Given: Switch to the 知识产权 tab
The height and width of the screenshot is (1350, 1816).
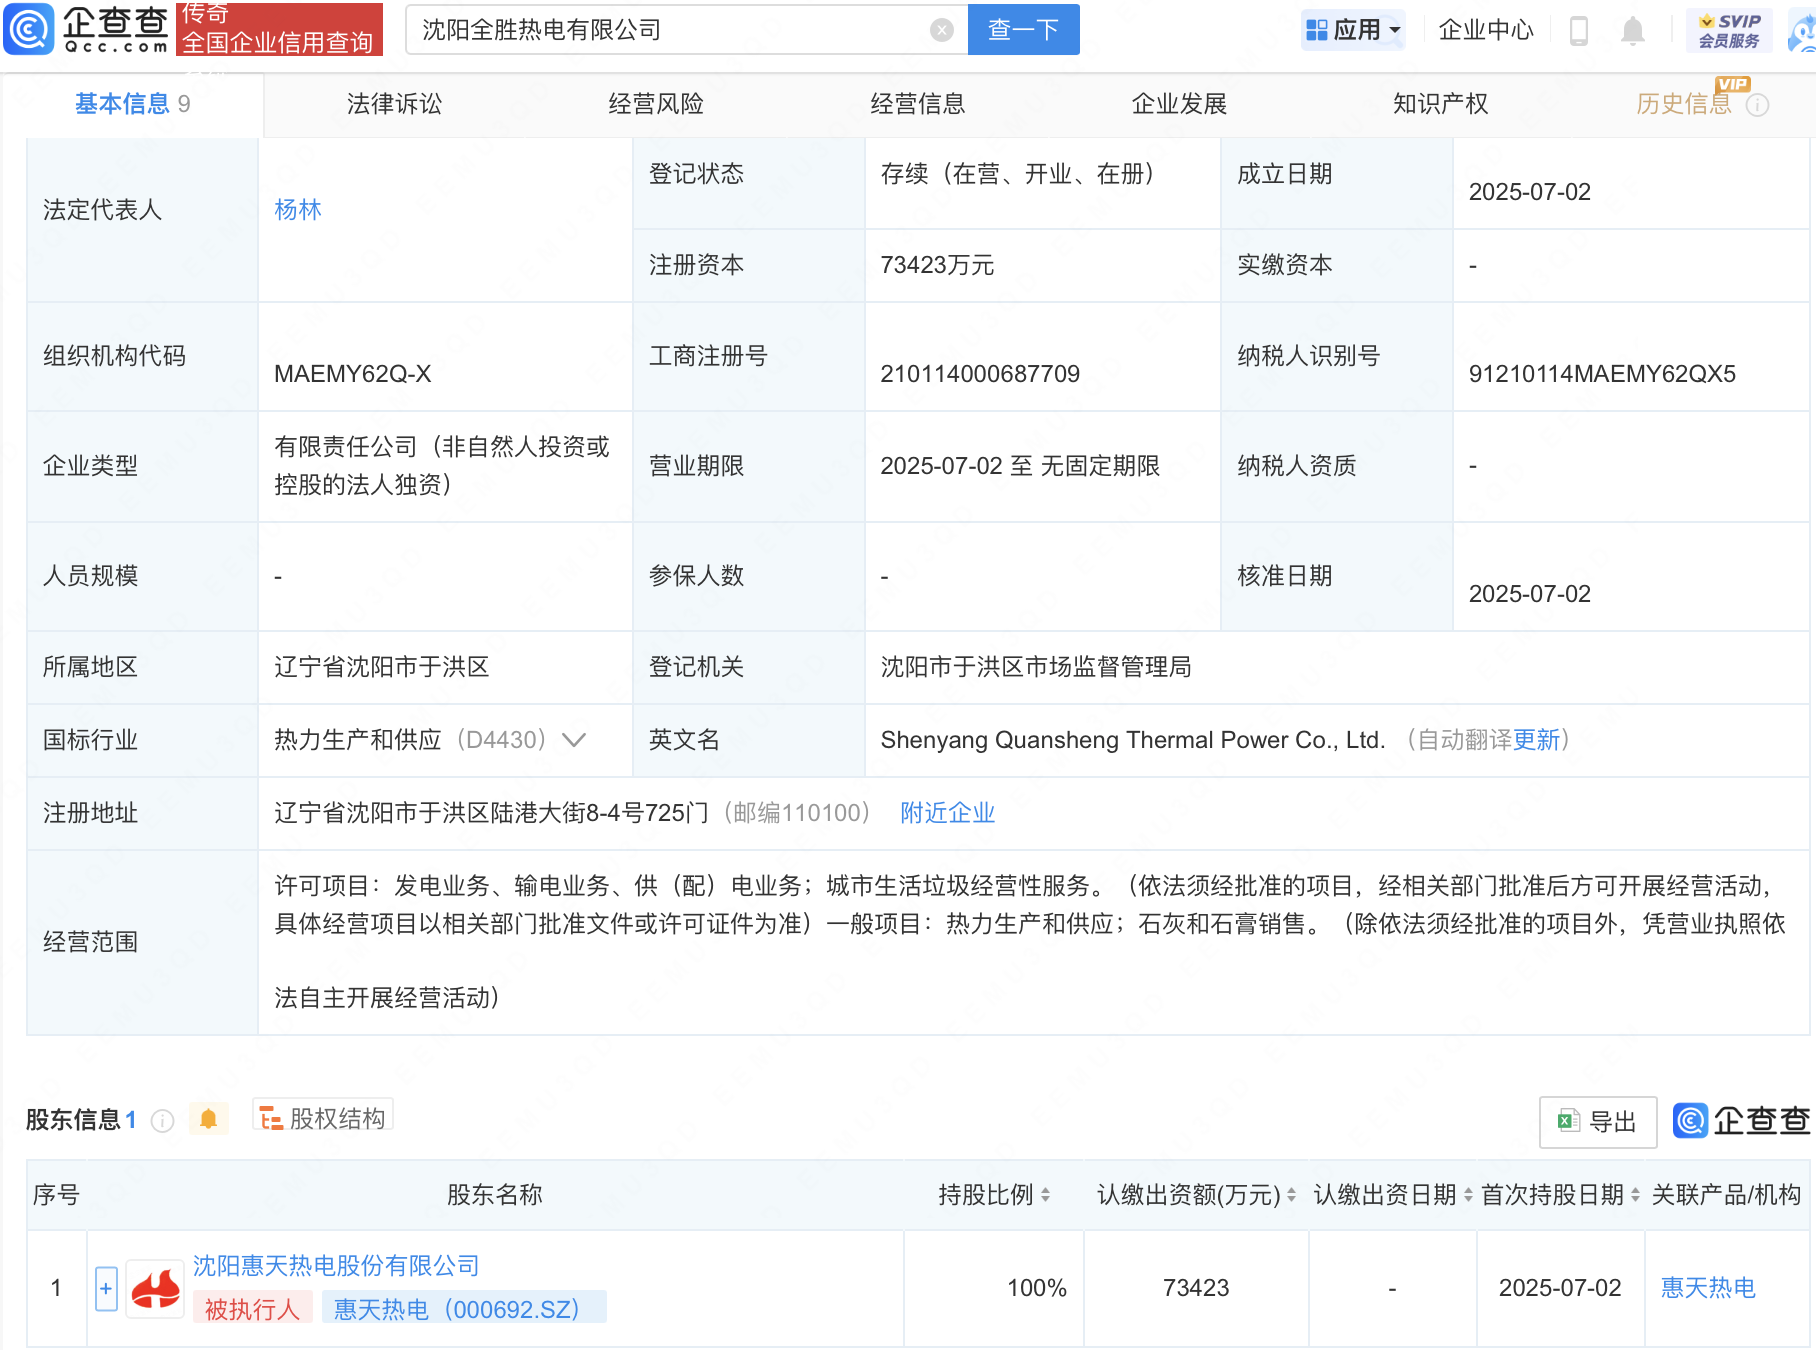Looking at the screenshot, I should tap(1440, 104).
